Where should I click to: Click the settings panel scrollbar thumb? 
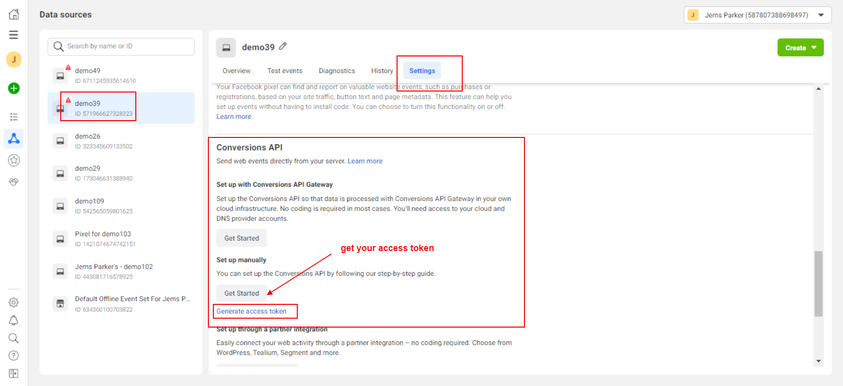click(818, 283)
